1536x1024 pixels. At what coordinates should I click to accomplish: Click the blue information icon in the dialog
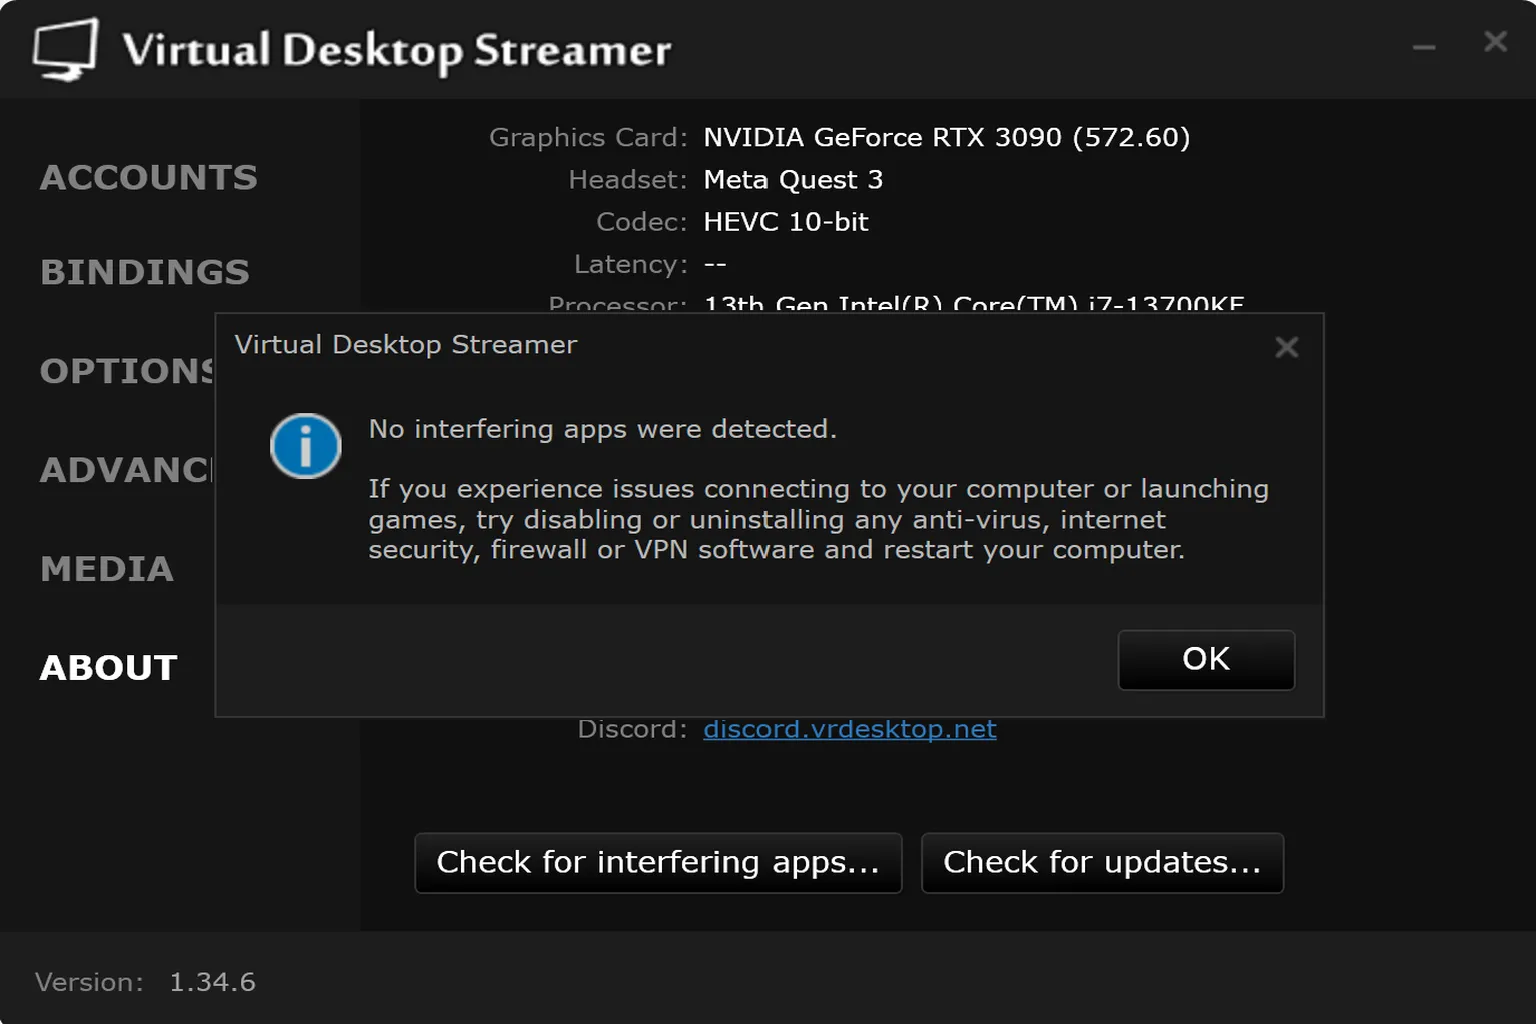point(306,446)
